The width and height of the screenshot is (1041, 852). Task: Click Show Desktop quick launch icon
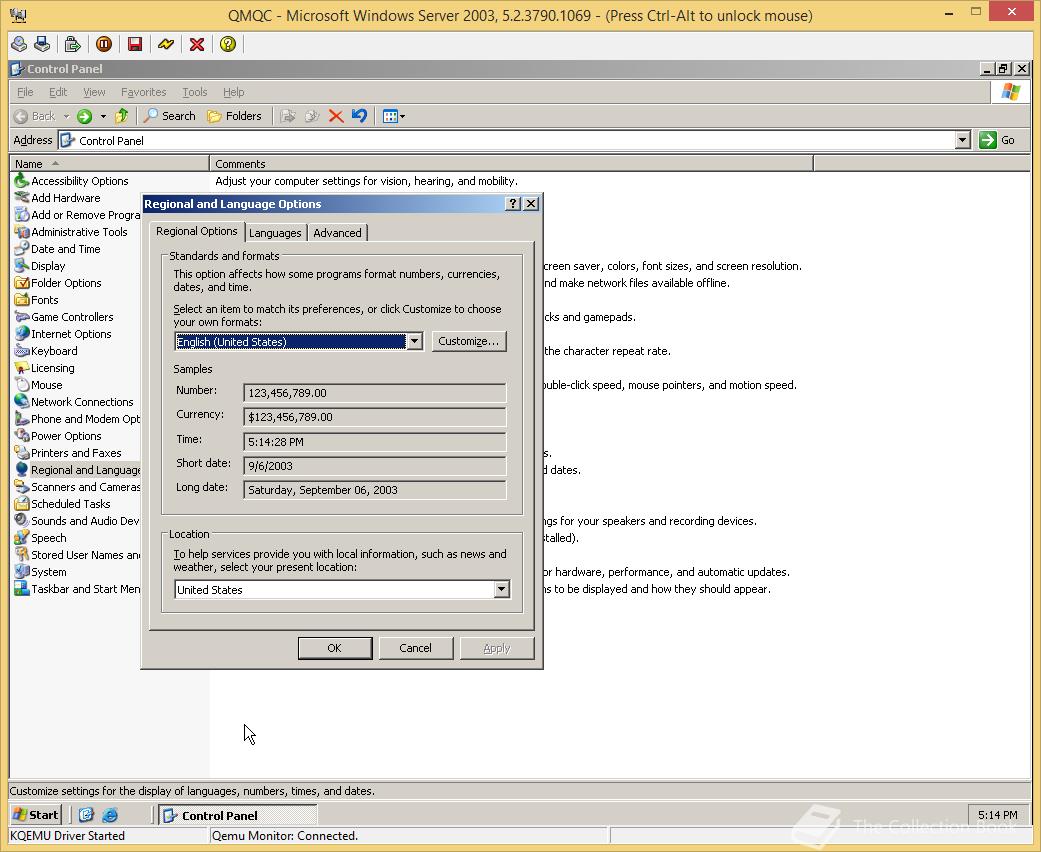[x=86, y=815]
